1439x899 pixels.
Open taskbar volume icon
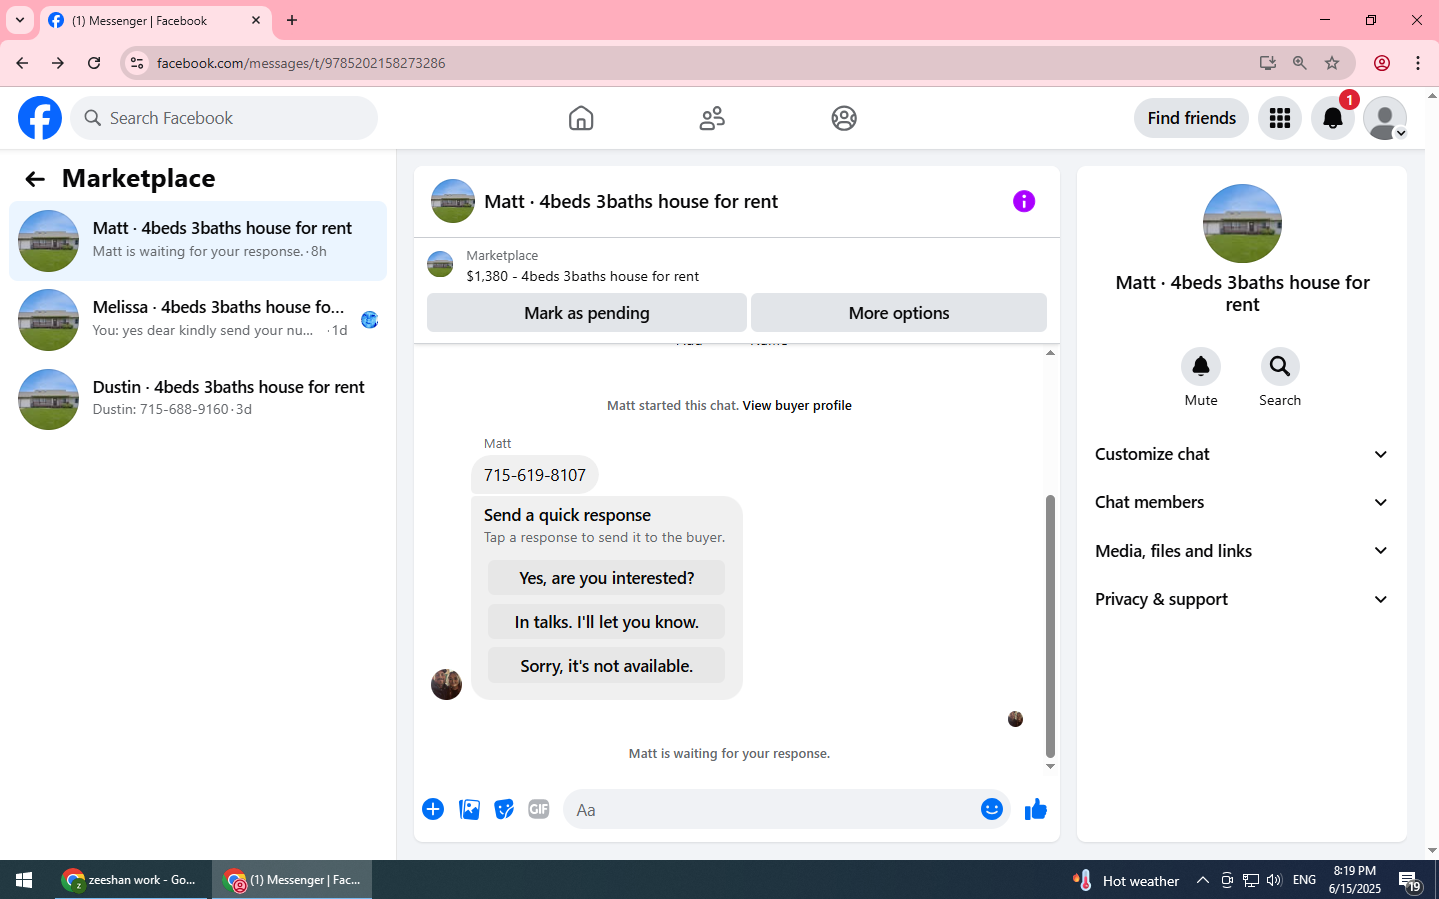1274,880
